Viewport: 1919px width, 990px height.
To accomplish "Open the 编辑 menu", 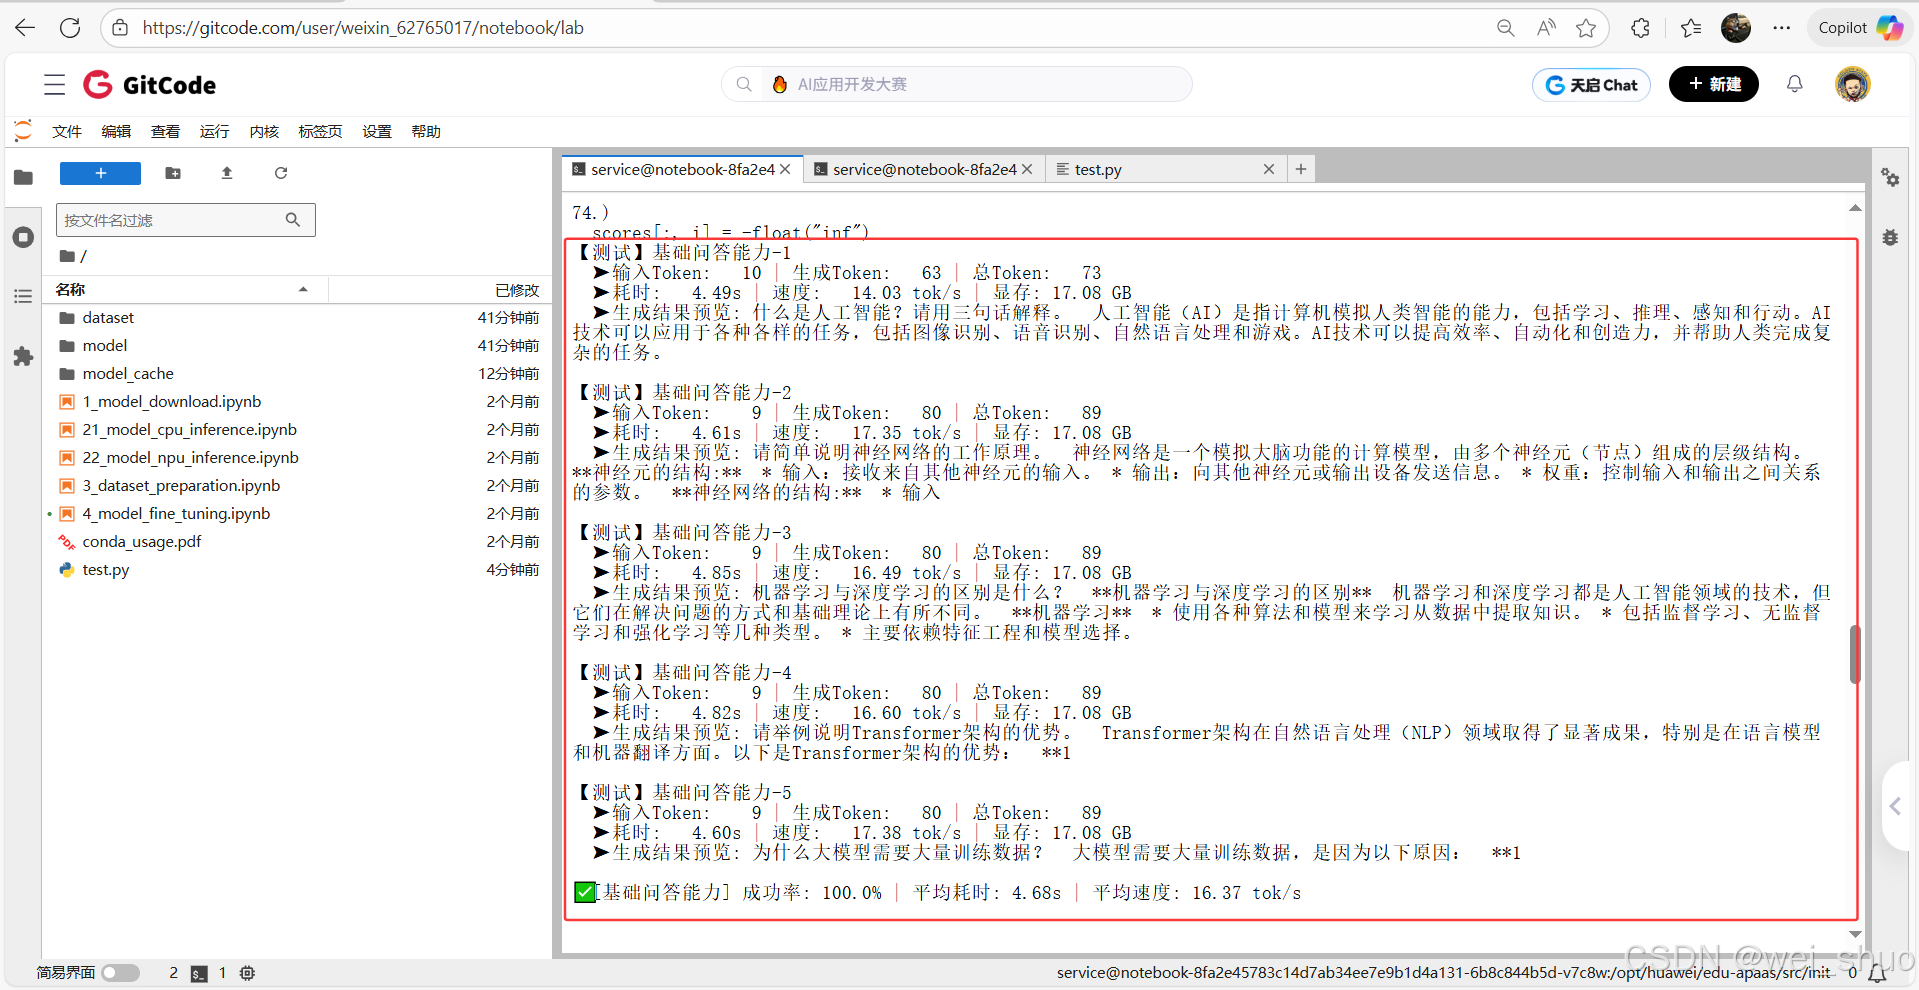I will coord(116,131).
